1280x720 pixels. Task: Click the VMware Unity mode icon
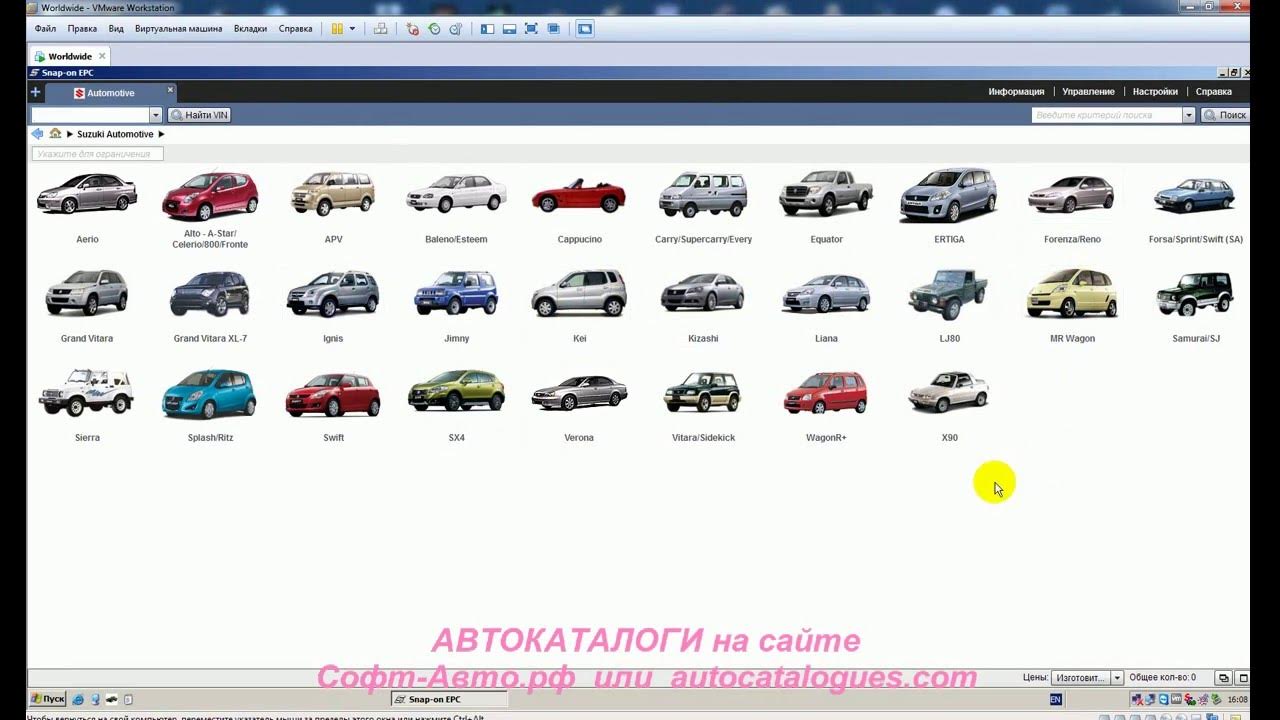553,29
